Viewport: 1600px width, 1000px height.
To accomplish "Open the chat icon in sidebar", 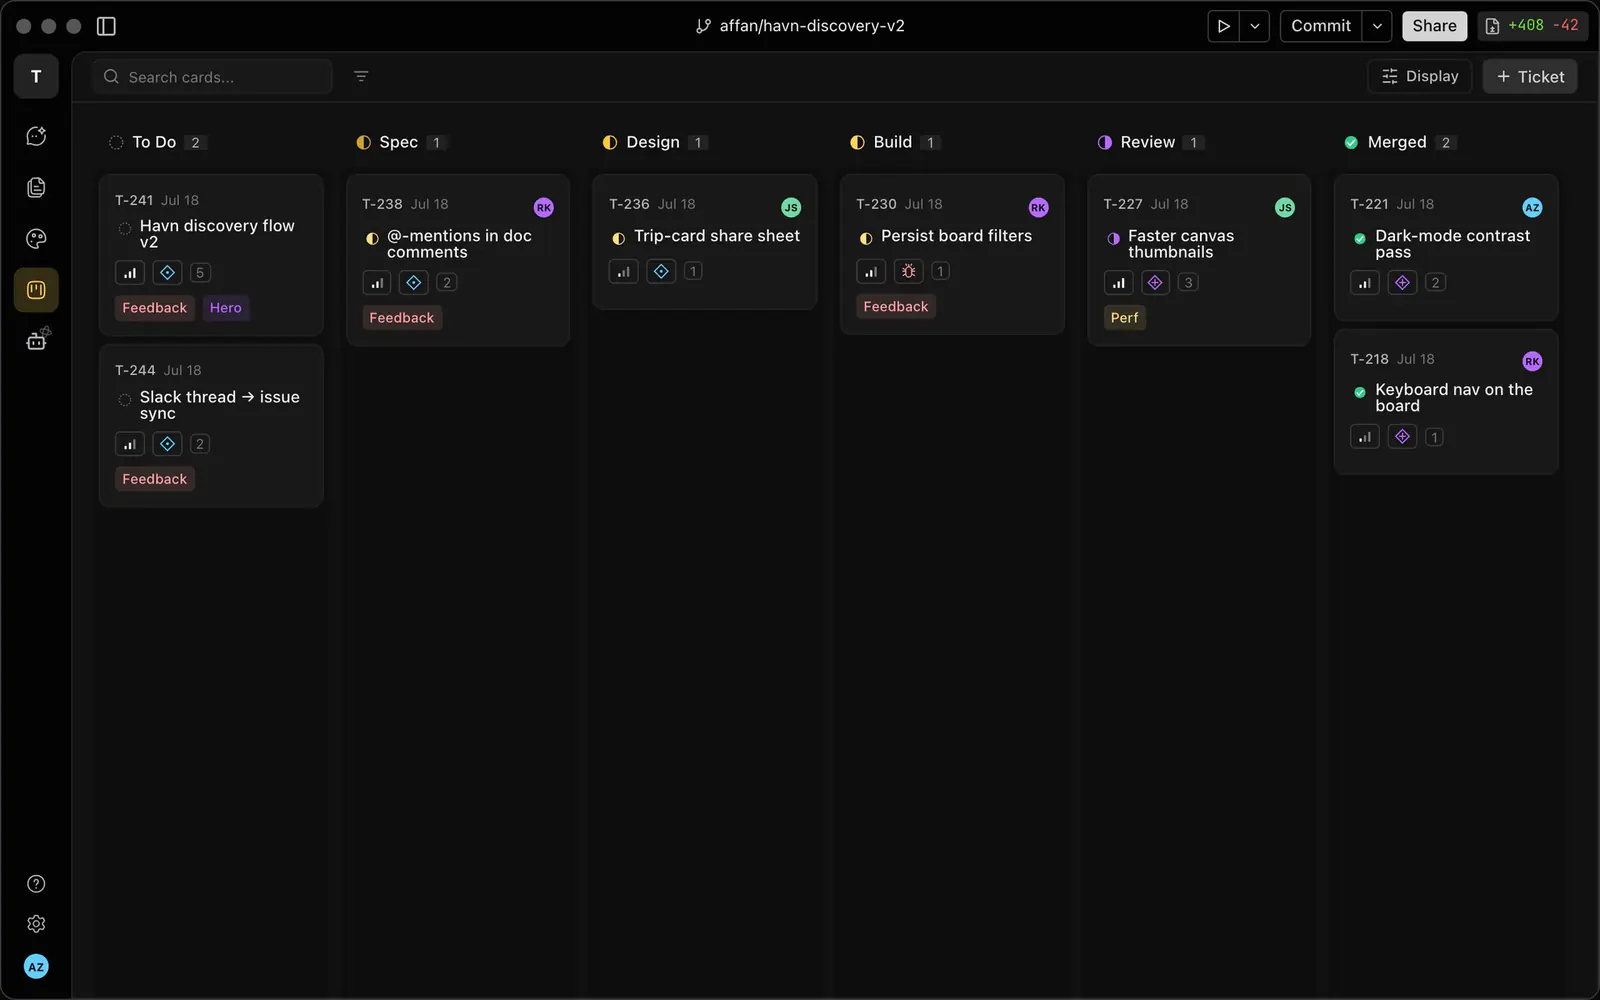I will tap(36, 136).
